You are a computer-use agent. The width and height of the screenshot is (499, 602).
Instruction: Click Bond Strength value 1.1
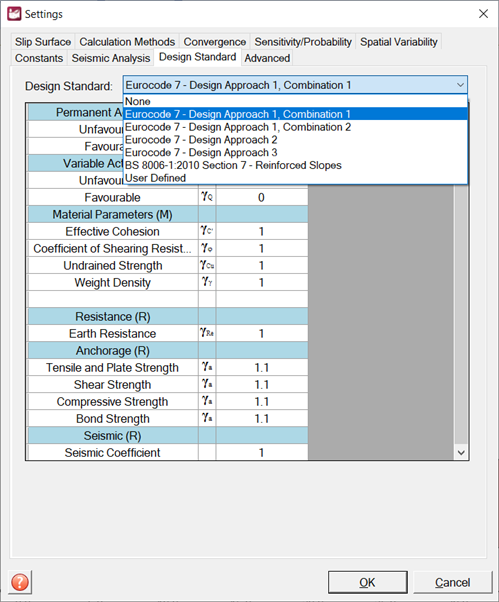[x=261, y=418]
